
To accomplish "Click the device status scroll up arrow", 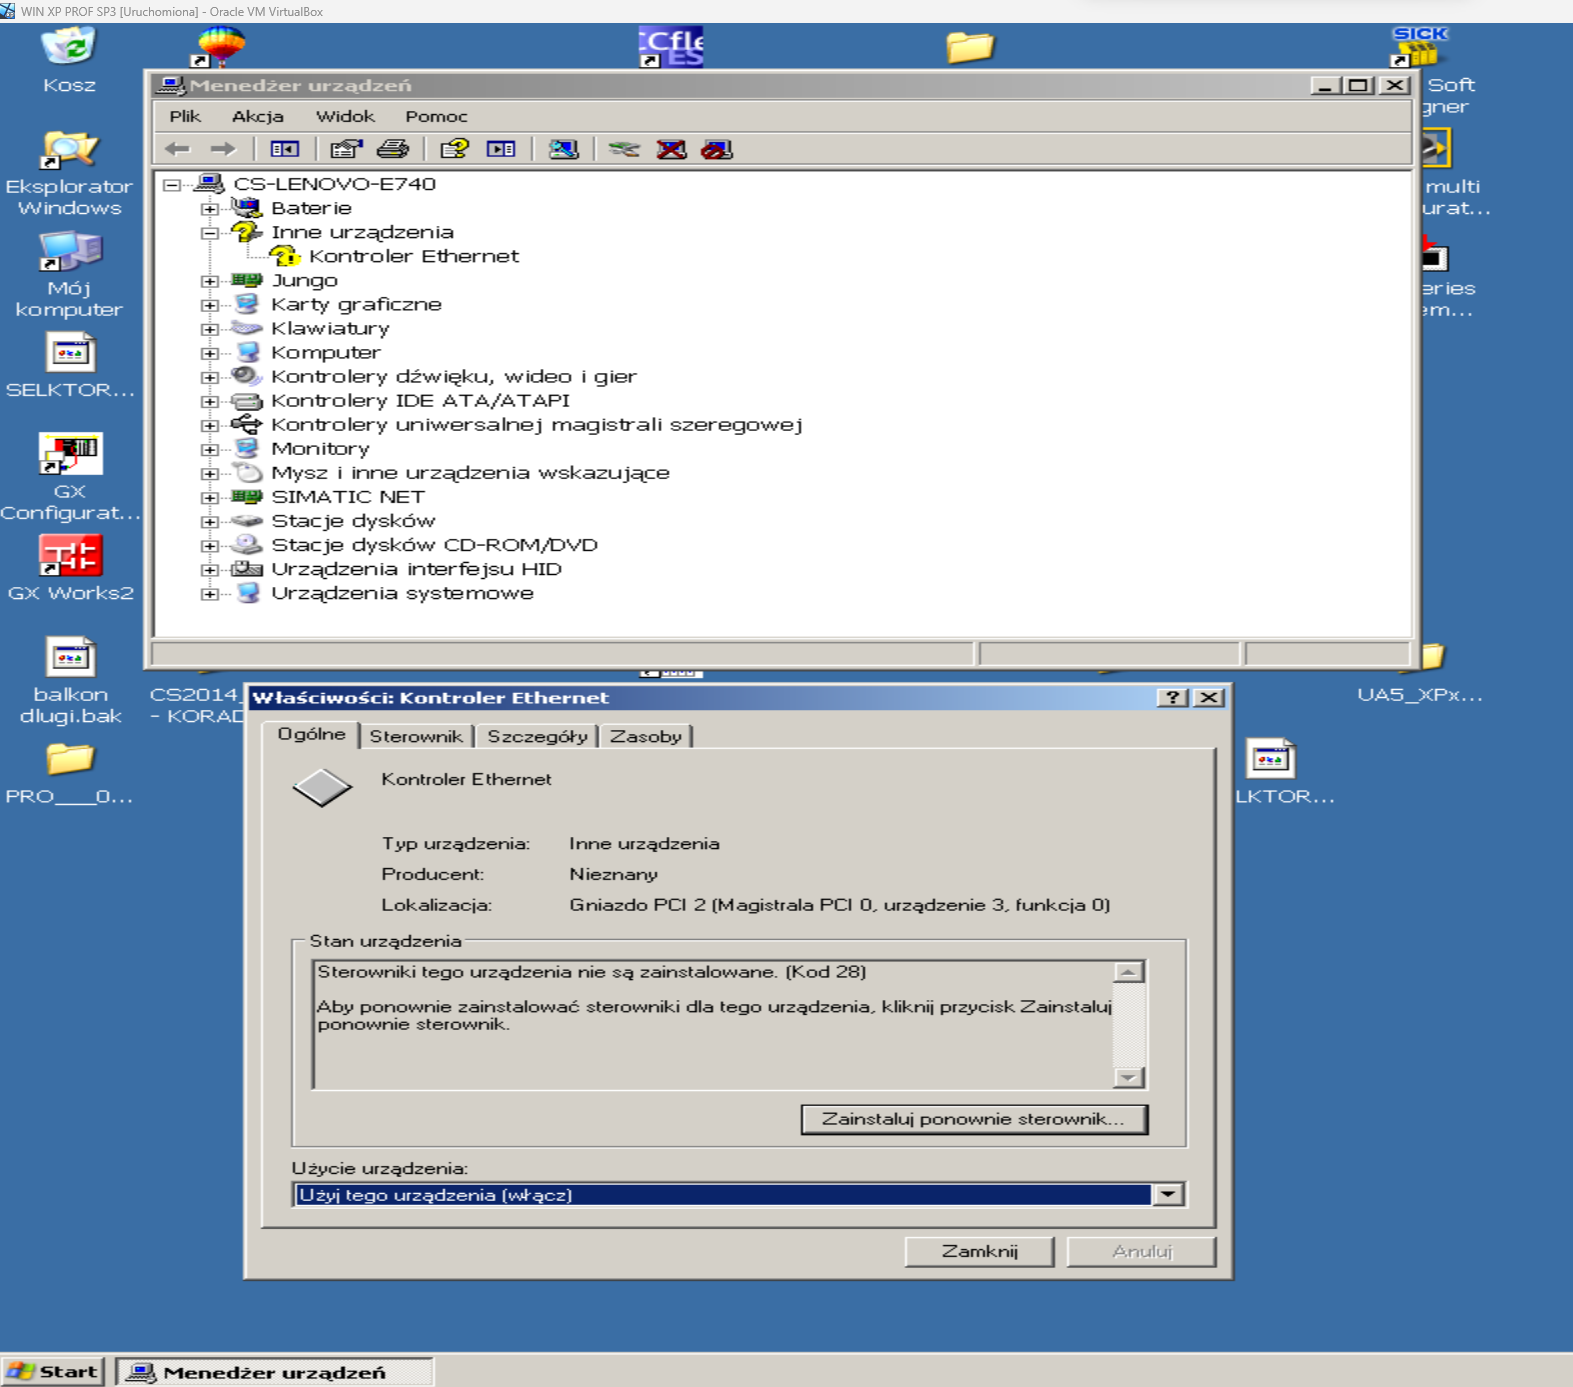I will click(1129, 972).
